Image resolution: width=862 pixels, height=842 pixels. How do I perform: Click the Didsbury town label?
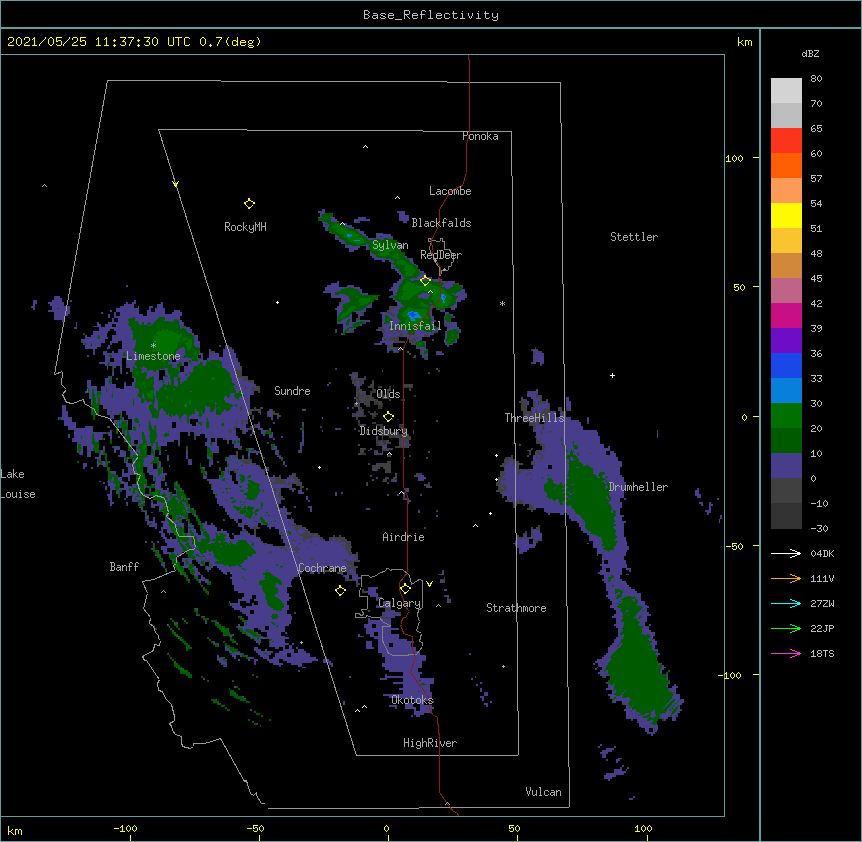point(383,431)
